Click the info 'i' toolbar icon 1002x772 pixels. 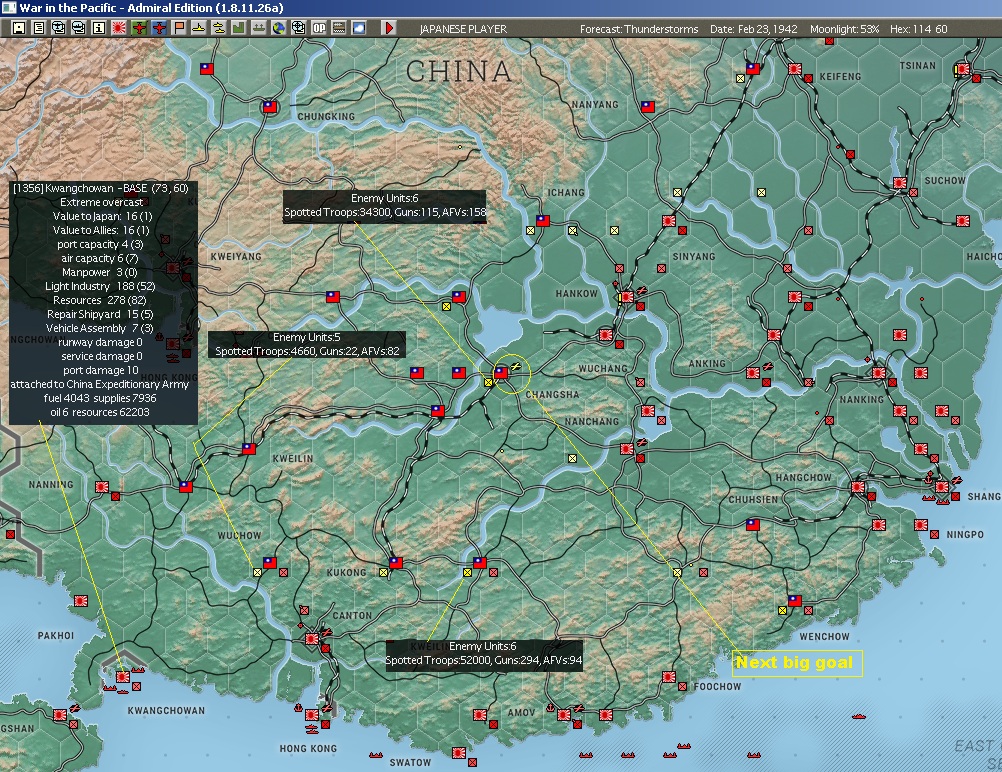pyautogui.click(x=98, y=27)
